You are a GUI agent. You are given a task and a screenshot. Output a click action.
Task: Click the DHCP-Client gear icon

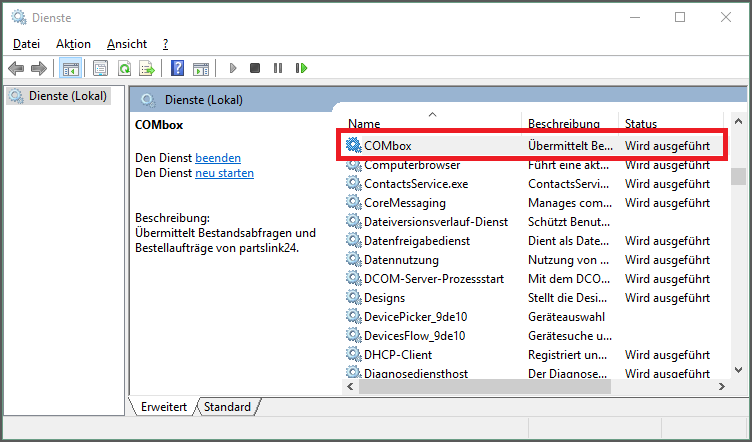coord(353,355)
